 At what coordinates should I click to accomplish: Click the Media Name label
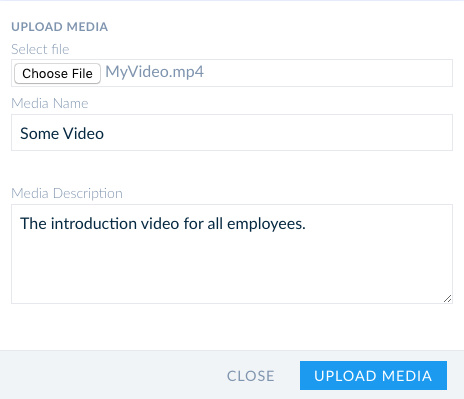(x=50, y=103)
